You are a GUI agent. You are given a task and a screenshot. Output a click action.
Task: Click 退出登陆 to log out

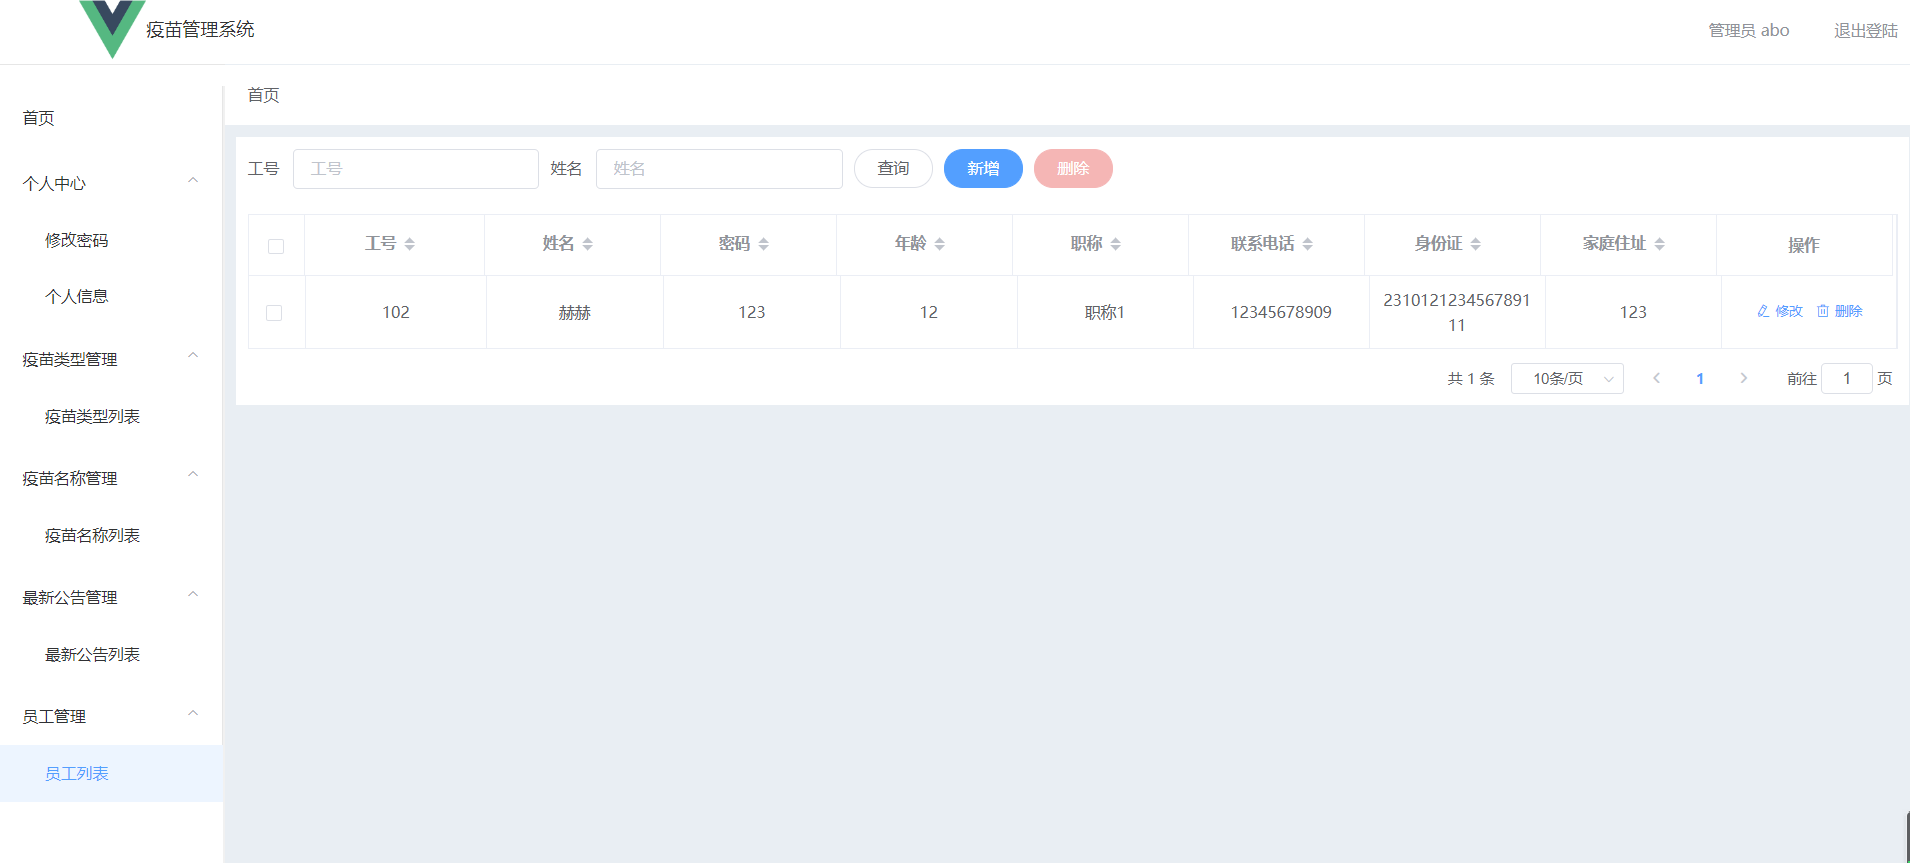tap(1865, 31)
